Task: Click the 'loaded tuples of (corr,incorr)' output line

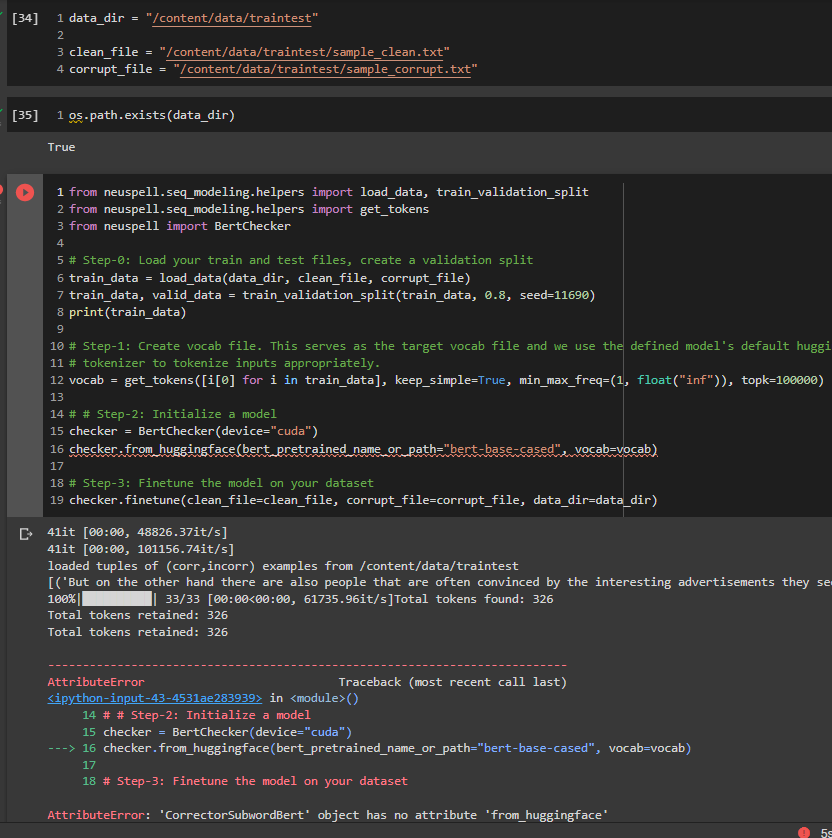Action: 283,566
